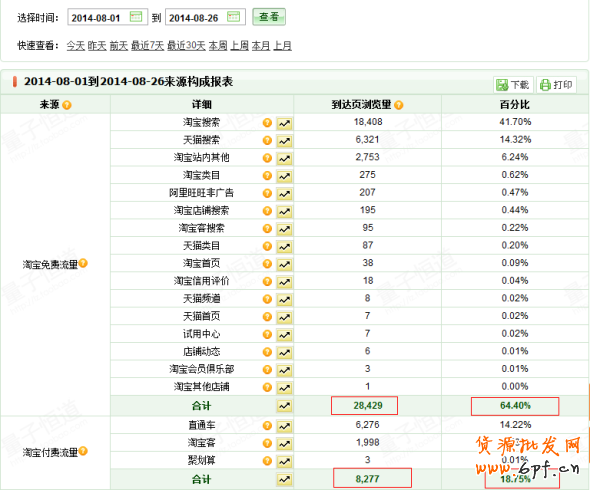Show trend chart for 淘宝店铺搜索
This screenshot has height=490, width=590.
(284, 212)
